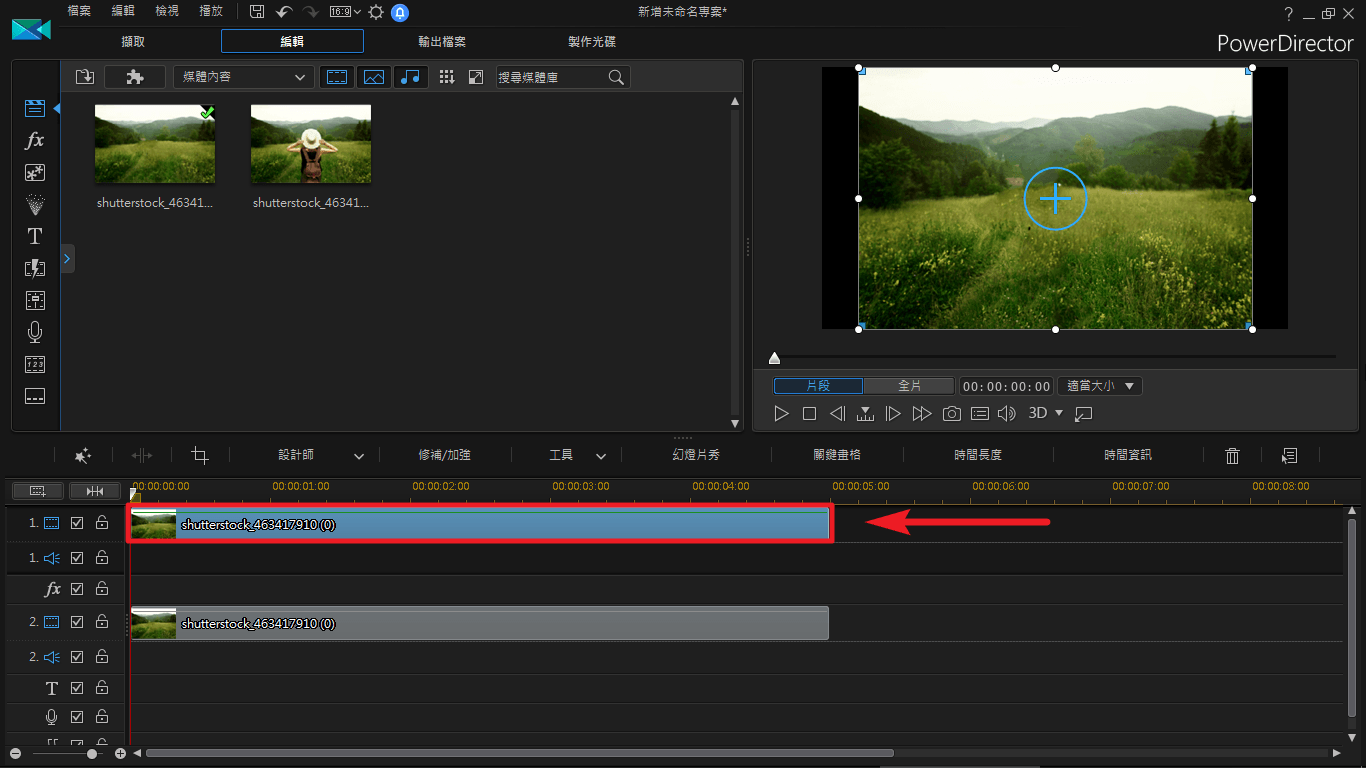Open the Subtitle Room in the sidebar
1366x768 pixels.
point(35,396)
